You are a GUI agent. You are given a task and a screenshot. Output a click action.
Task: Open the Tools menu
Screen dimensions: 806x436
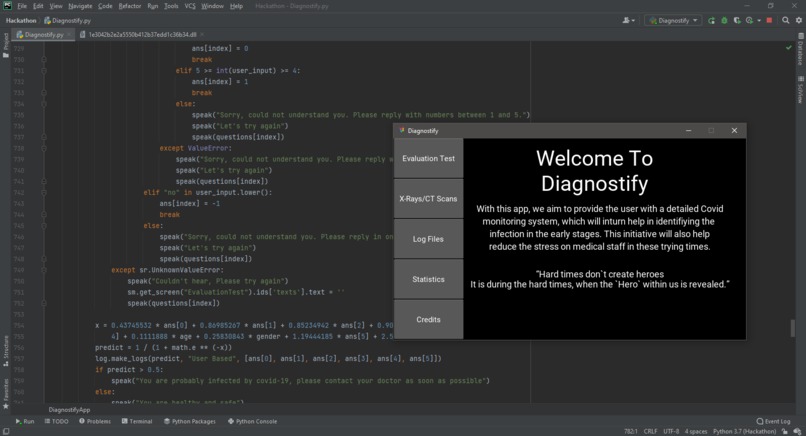click(171, 6)
